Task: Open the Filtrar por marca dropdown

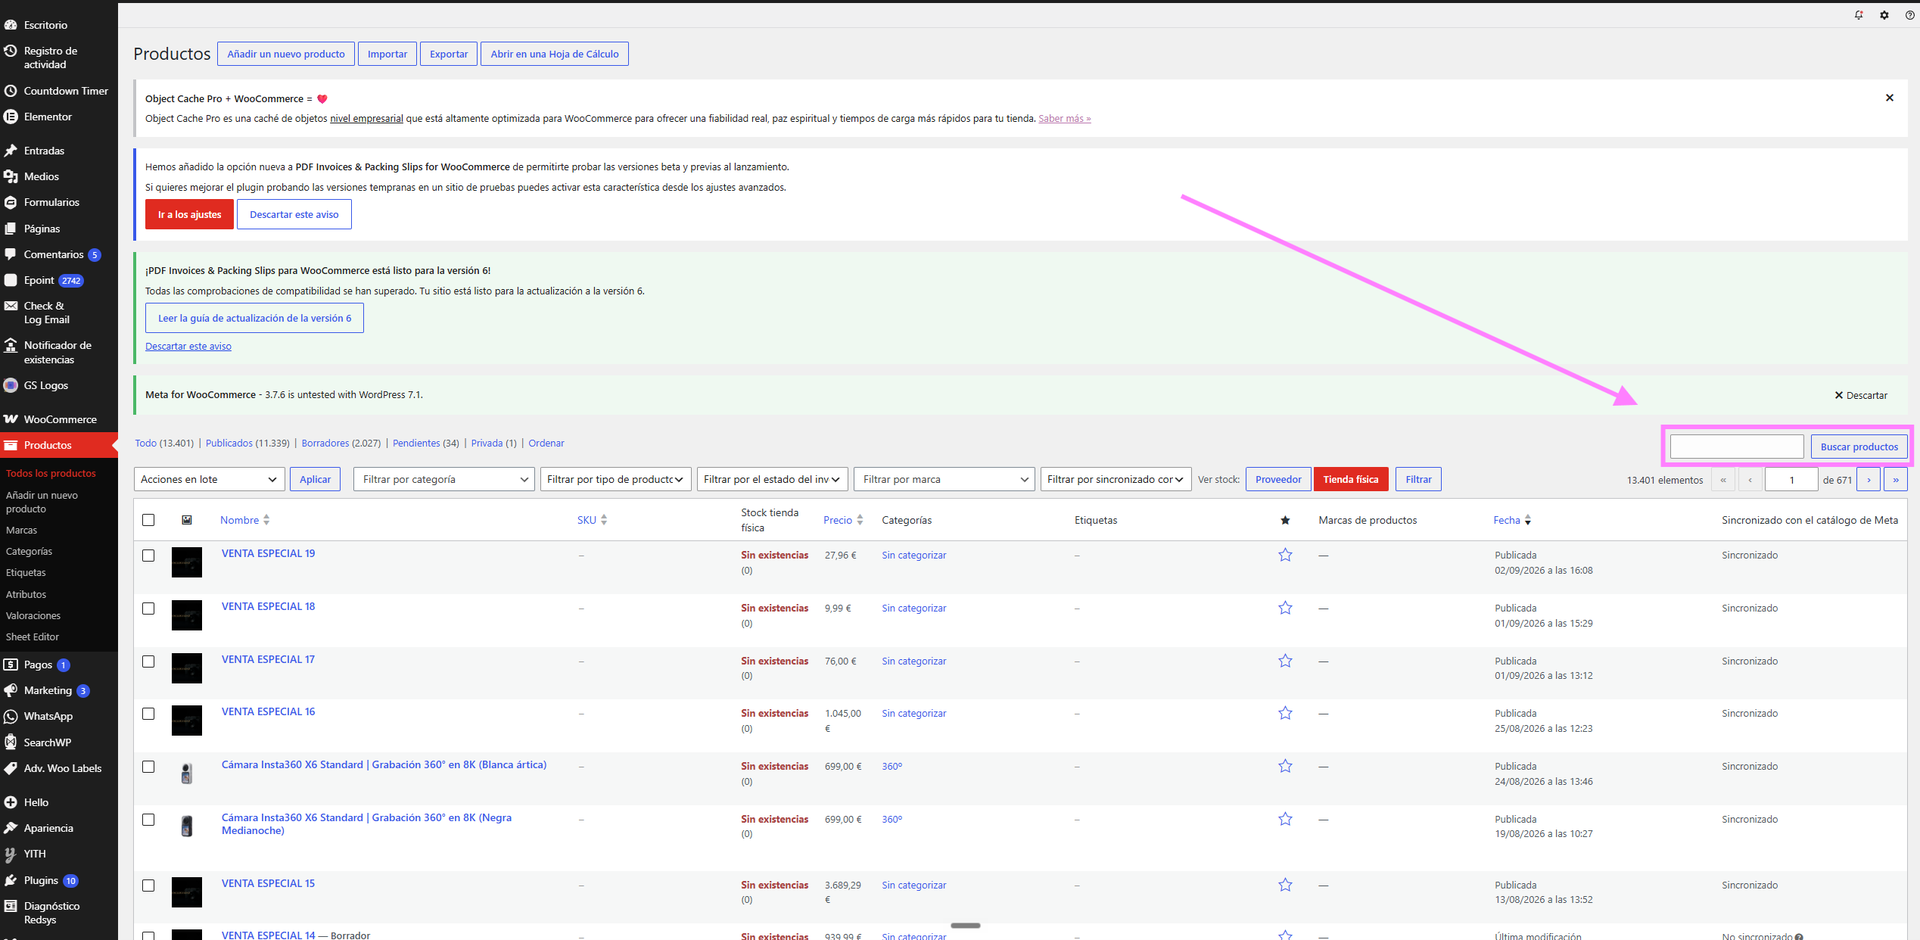Action: click(x=944, y=480)
